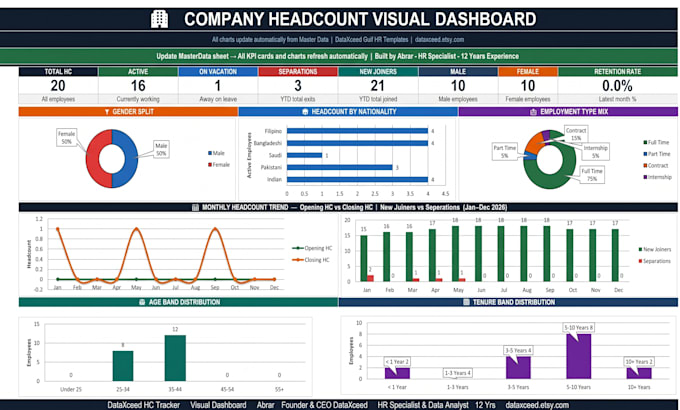The image size is (680, 410).
Task: Click the Sep peak on Closing HC line
Action: click(x=215, y=228)
